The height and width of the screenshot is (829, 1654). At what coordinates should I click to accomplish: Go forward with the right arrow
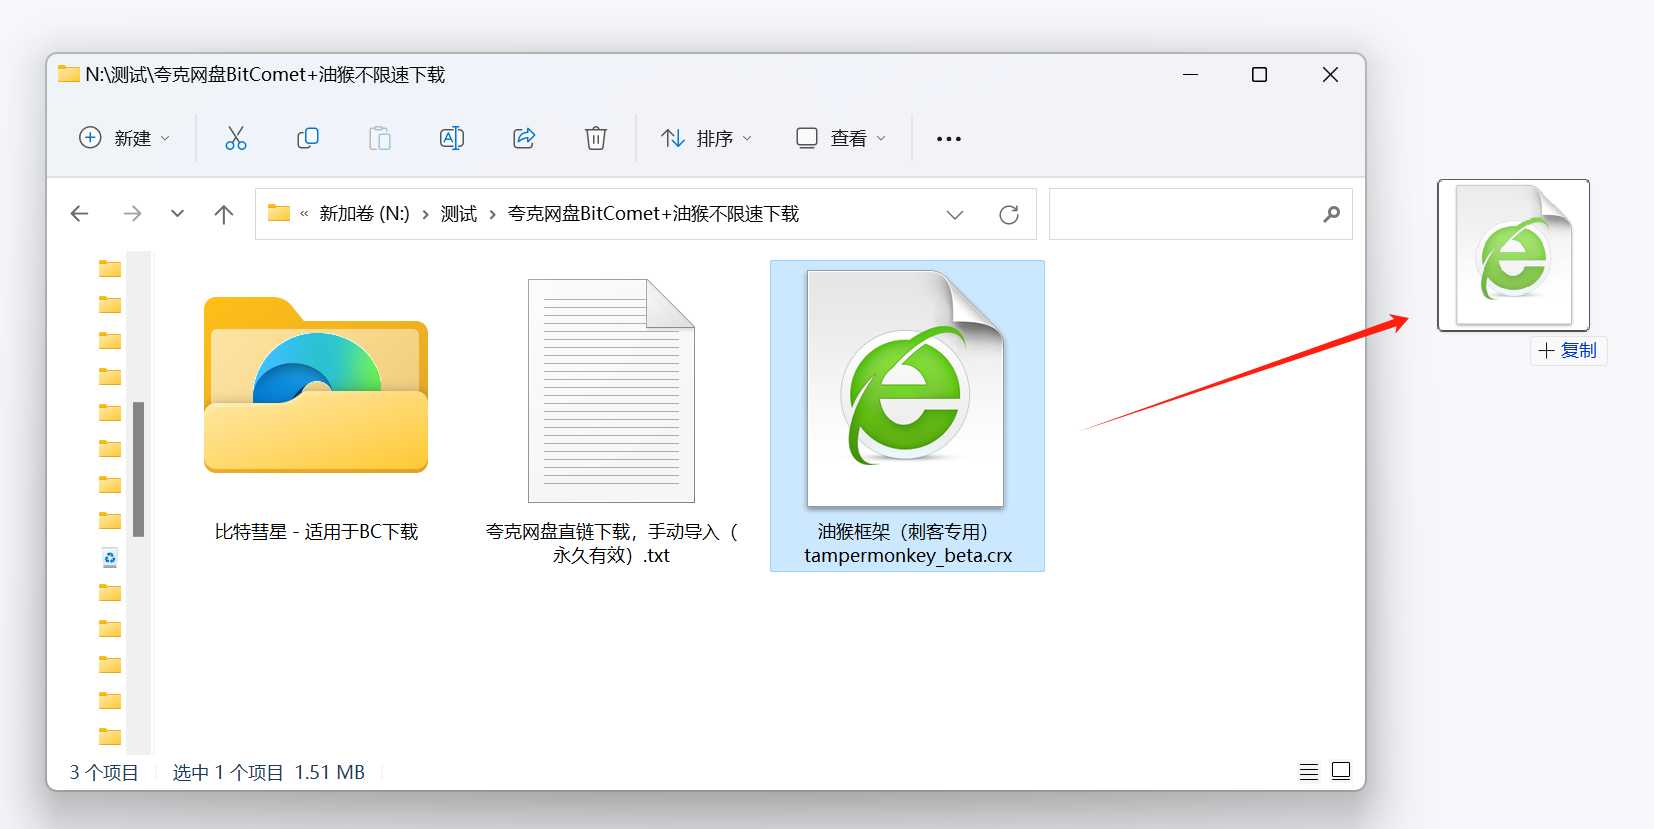(132, 214)
